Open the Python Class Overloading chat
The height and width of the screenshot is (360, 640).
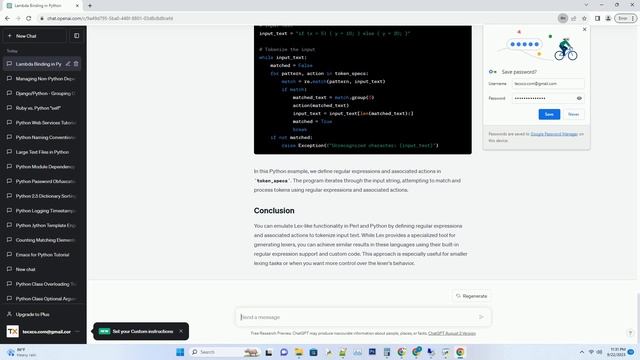coord(42,284)
